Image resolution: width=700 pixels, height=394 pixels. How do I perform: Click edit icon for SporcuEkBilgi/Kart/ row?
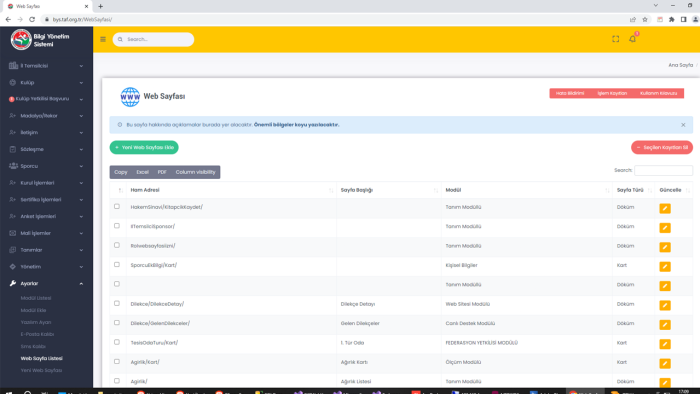coord(665,267)
